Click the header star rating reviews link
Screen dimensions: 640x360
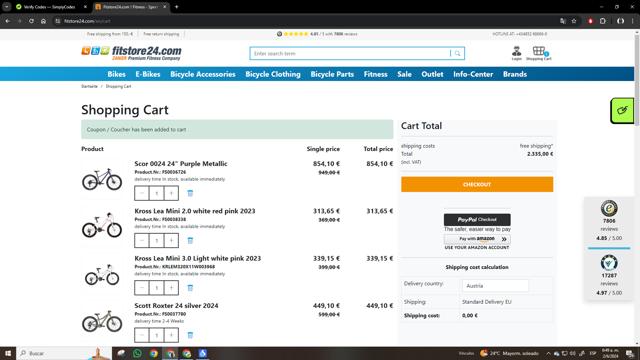[x=317, y=34]
